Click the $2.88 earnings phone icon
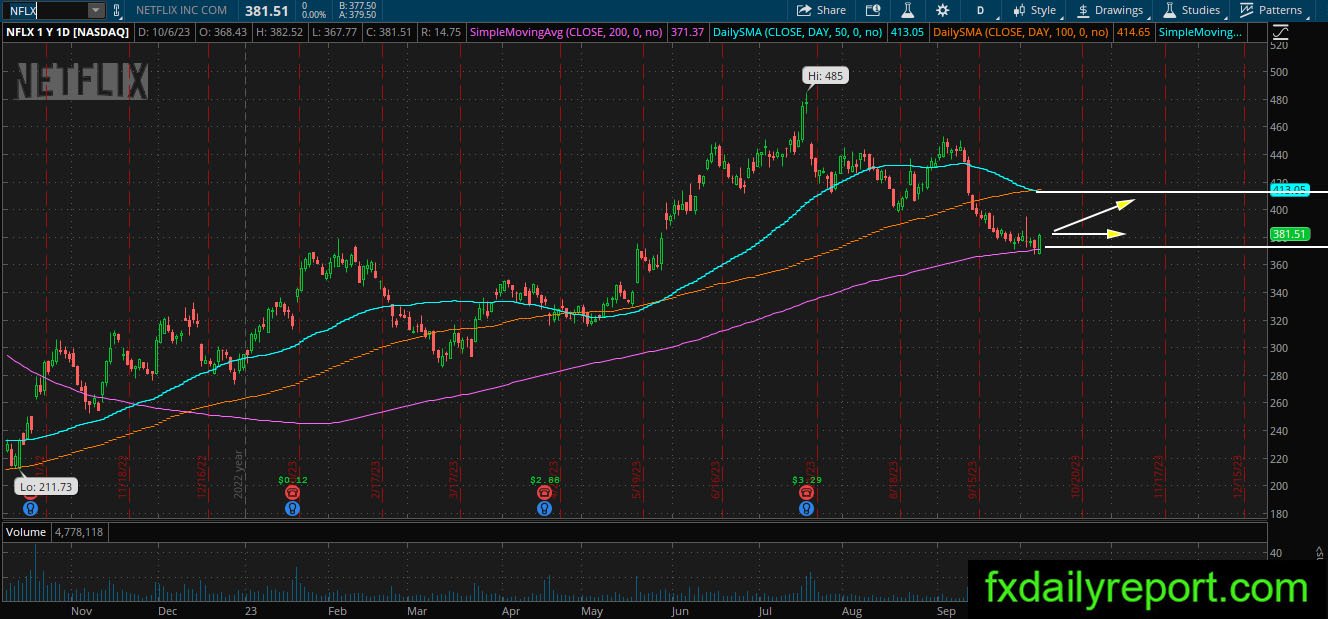This screenshot has width=1328, height=619. (x=544, y=494)
